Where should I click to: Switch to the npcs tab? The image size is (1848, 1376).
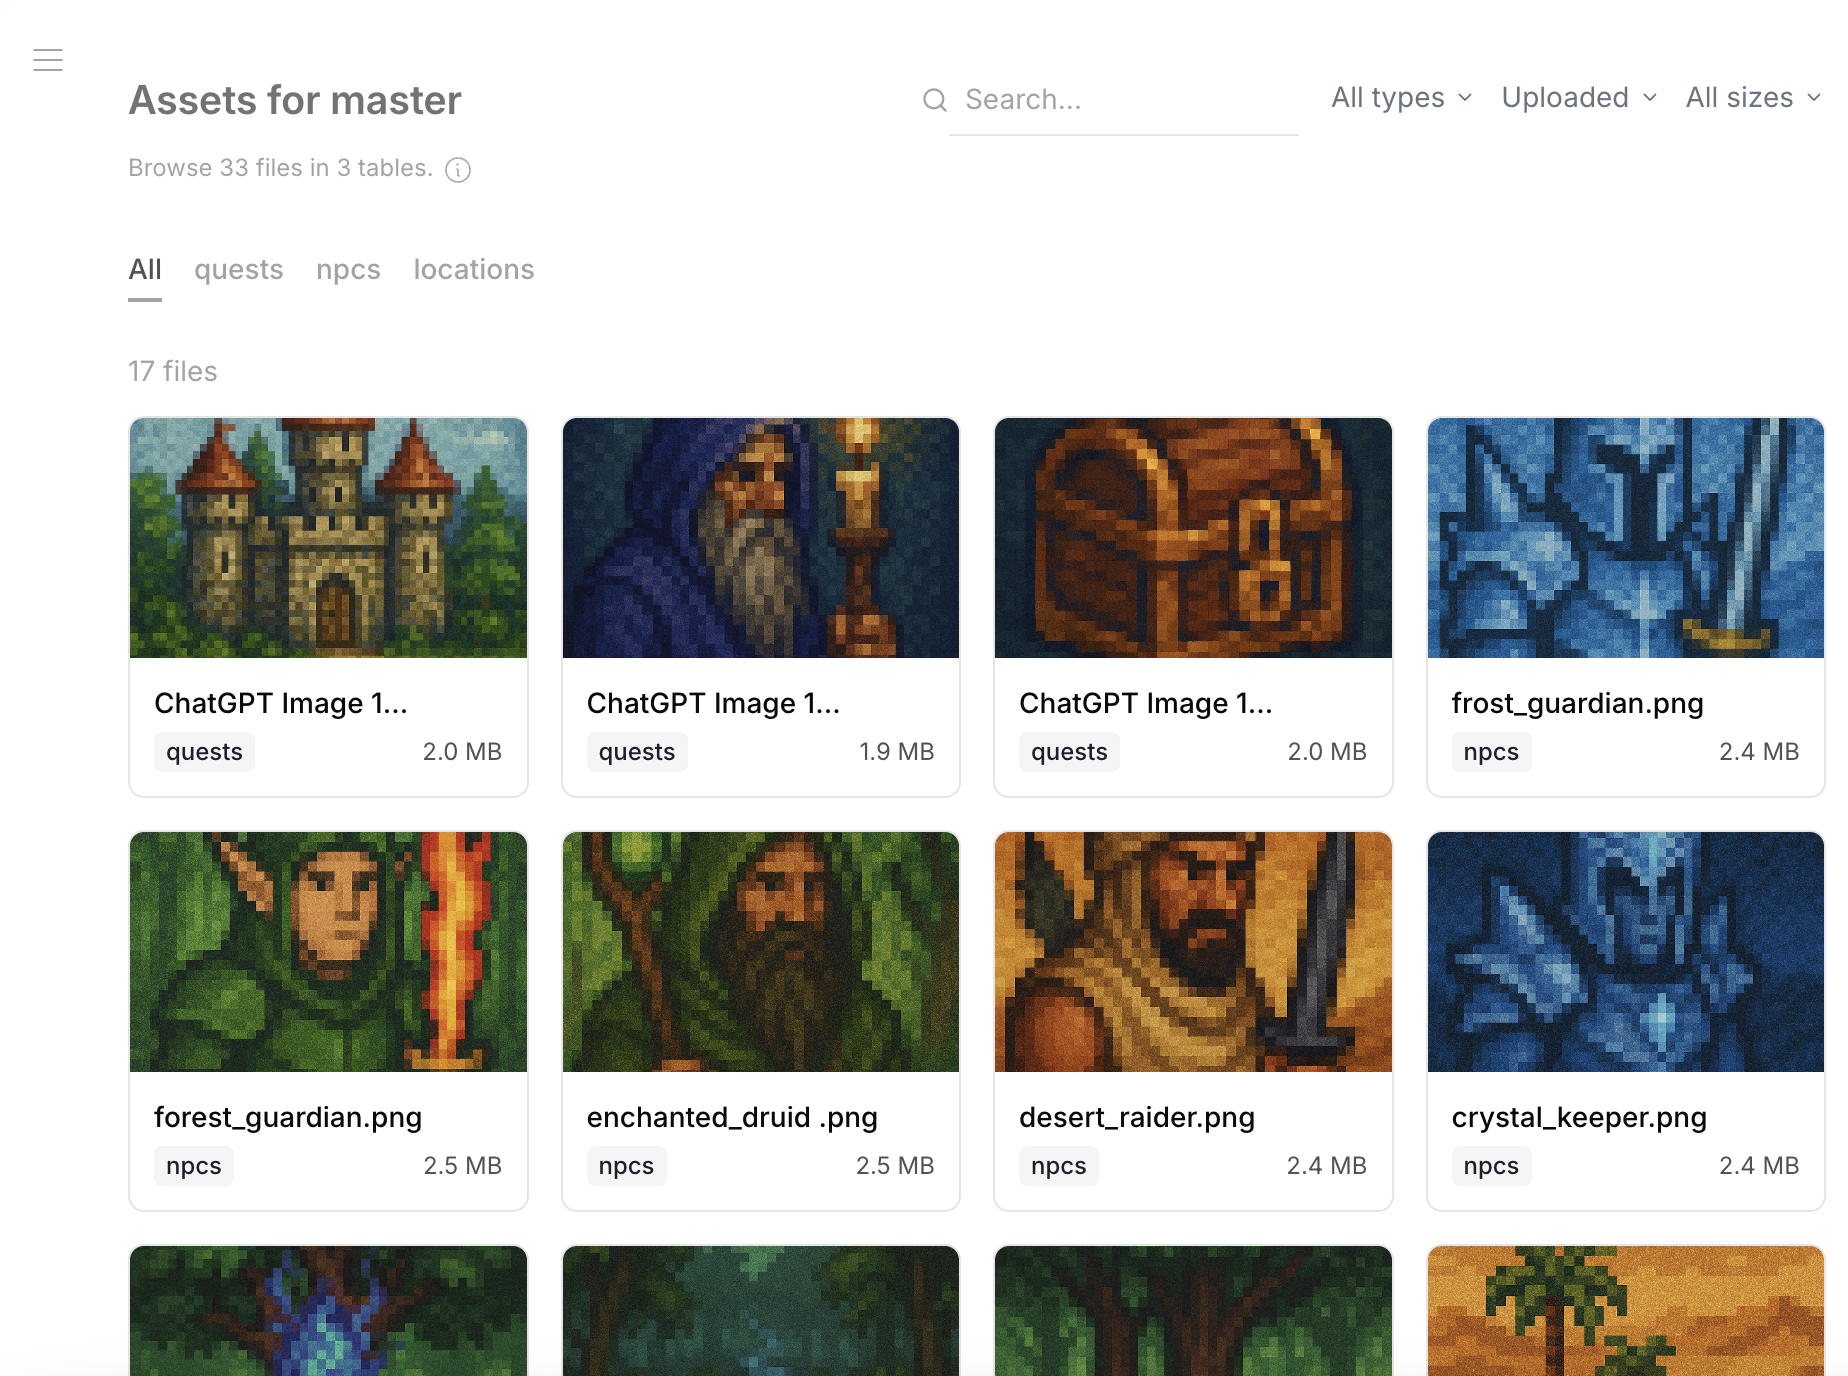pyautogui.click(x=347, y=269)
